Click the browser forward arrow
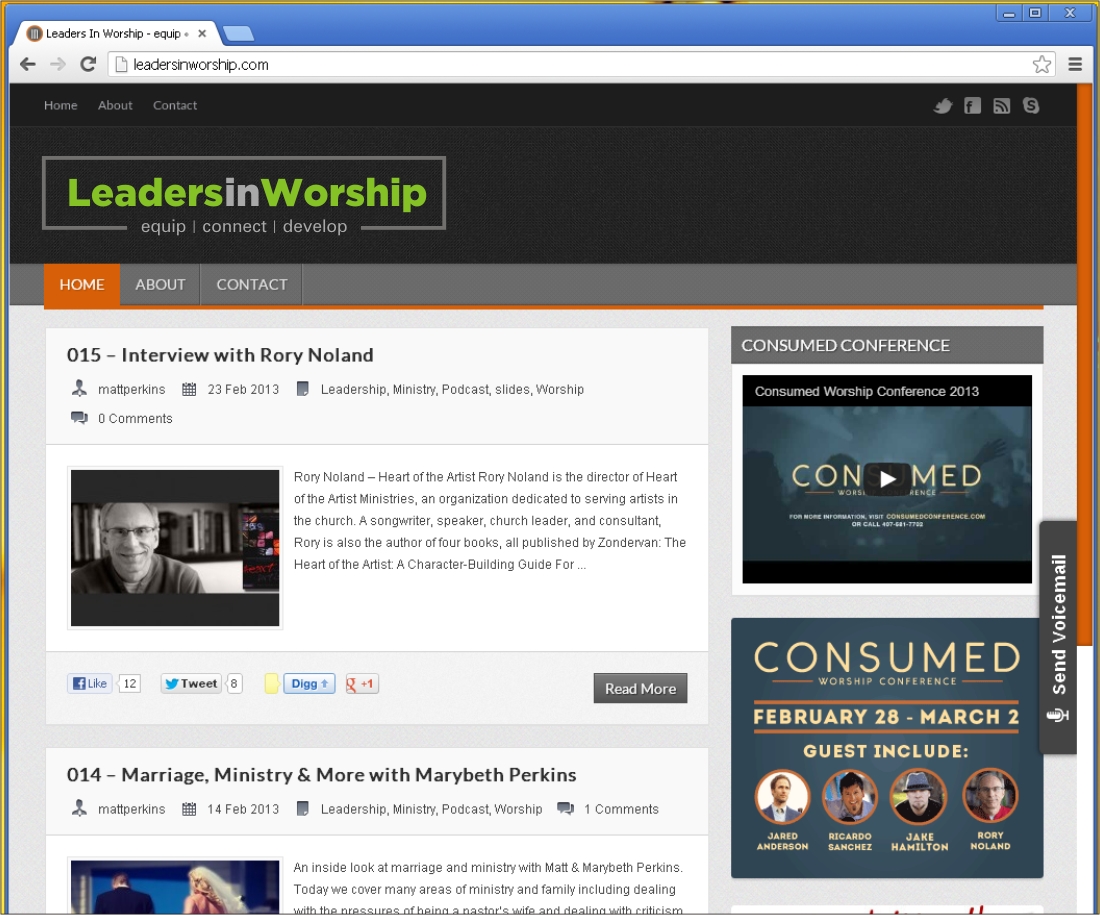The height and width of the screenshot is (915, 1100). coord(58,65)
